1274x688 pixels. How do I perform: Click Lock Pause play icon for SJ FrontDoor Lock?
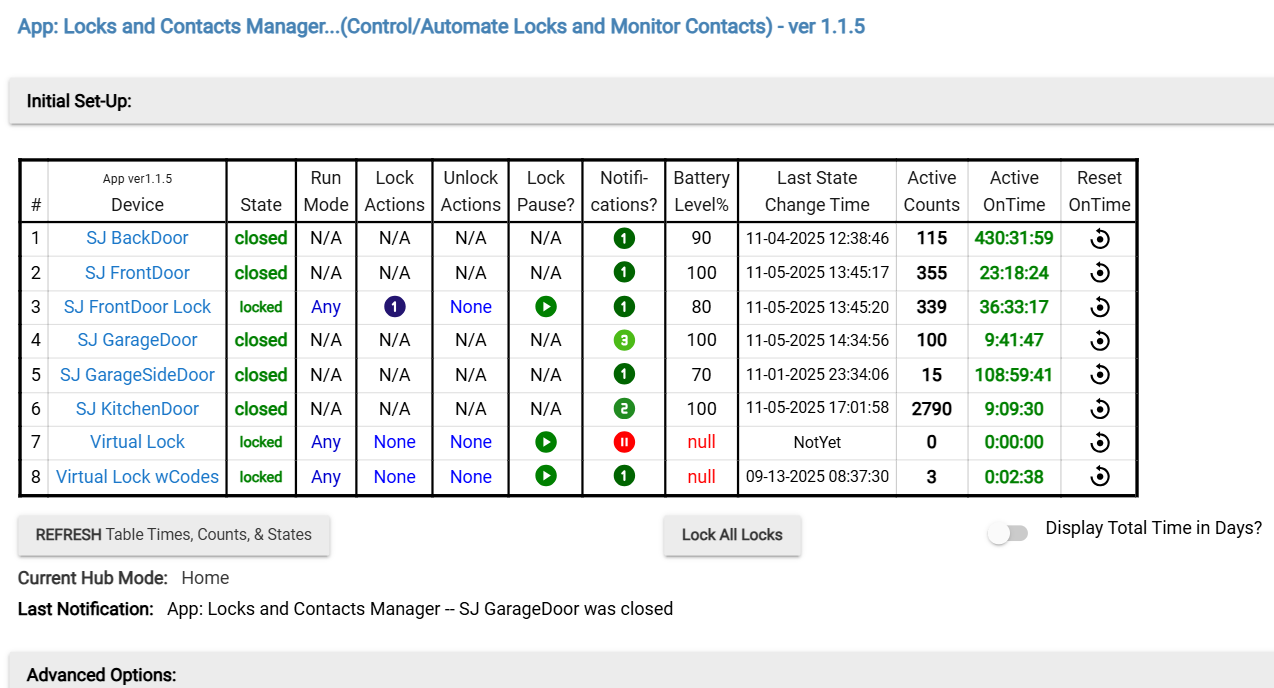point(545,307)
